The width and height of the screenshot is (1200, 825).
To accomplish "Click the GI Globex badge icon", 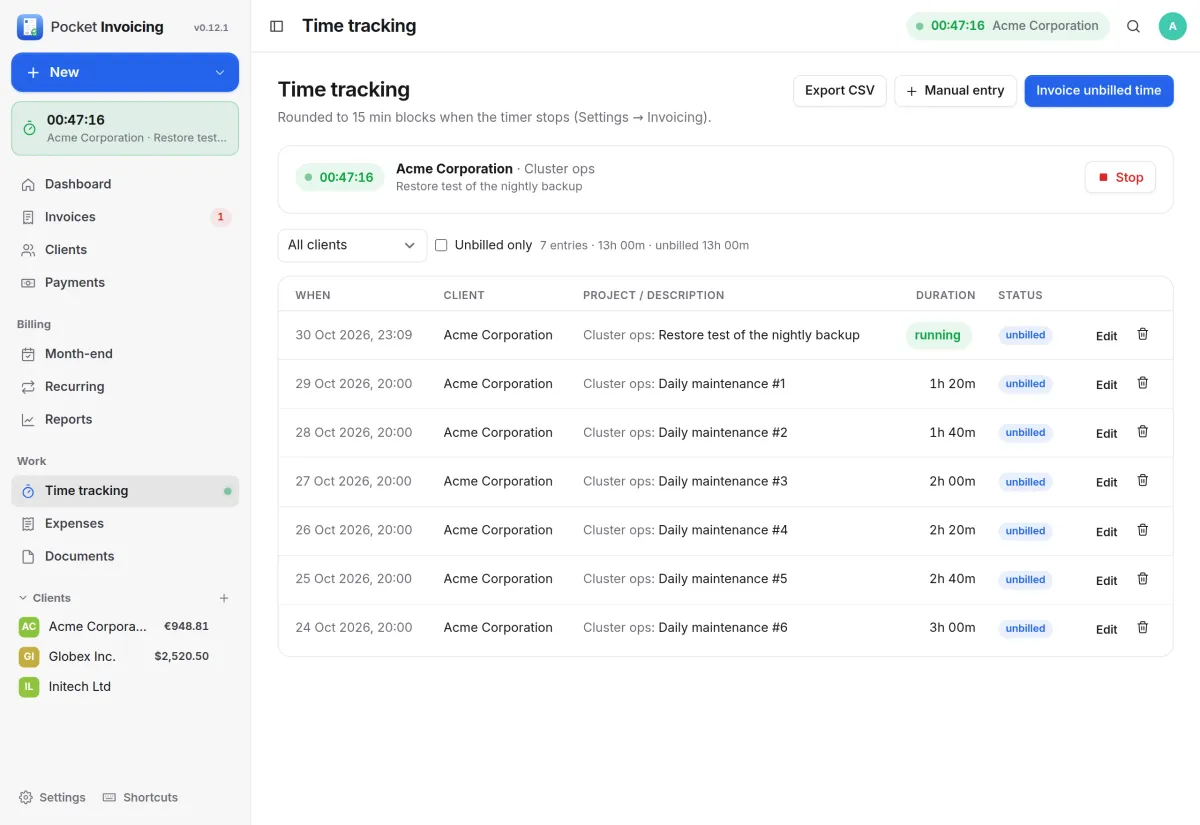I will click(29, 657).
